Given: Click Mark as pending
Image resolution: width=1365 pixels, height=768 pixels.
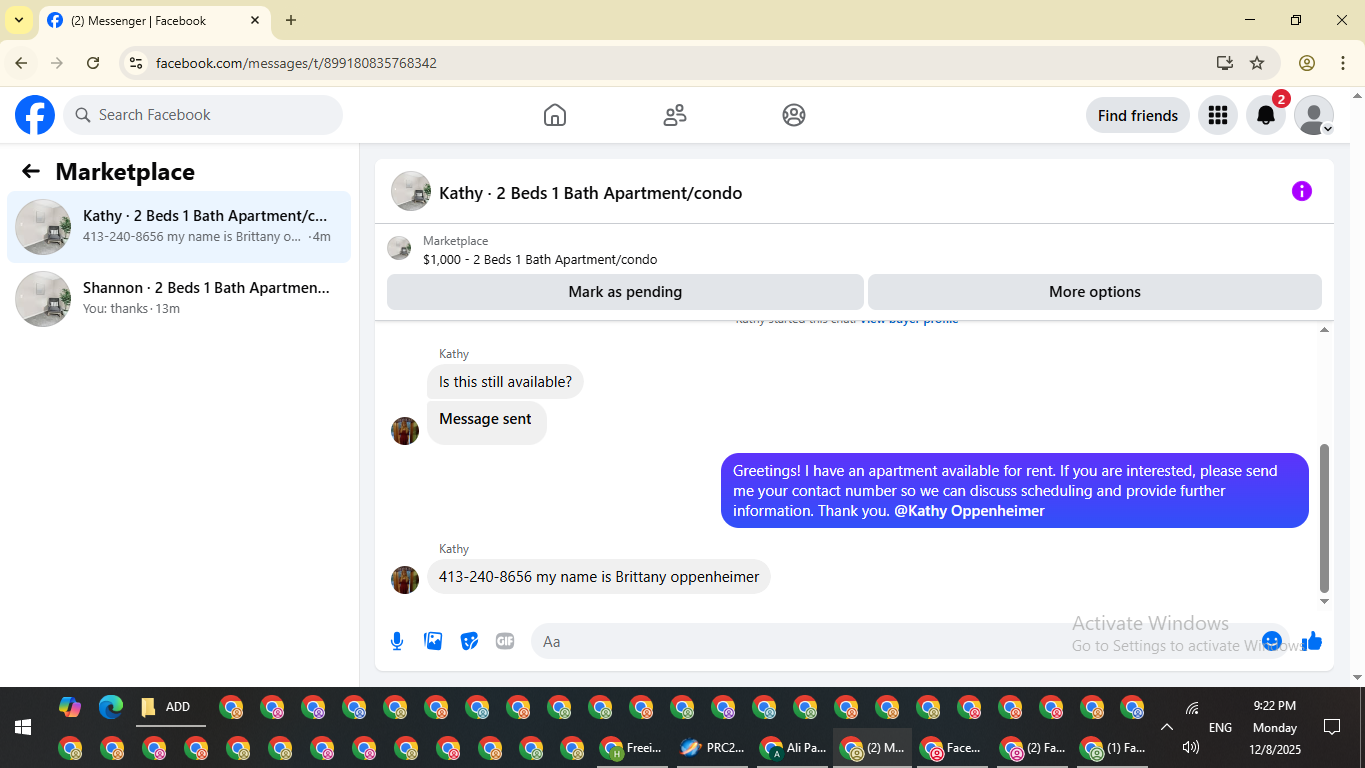Looking at the screenshot, I should tap(625, 292).
